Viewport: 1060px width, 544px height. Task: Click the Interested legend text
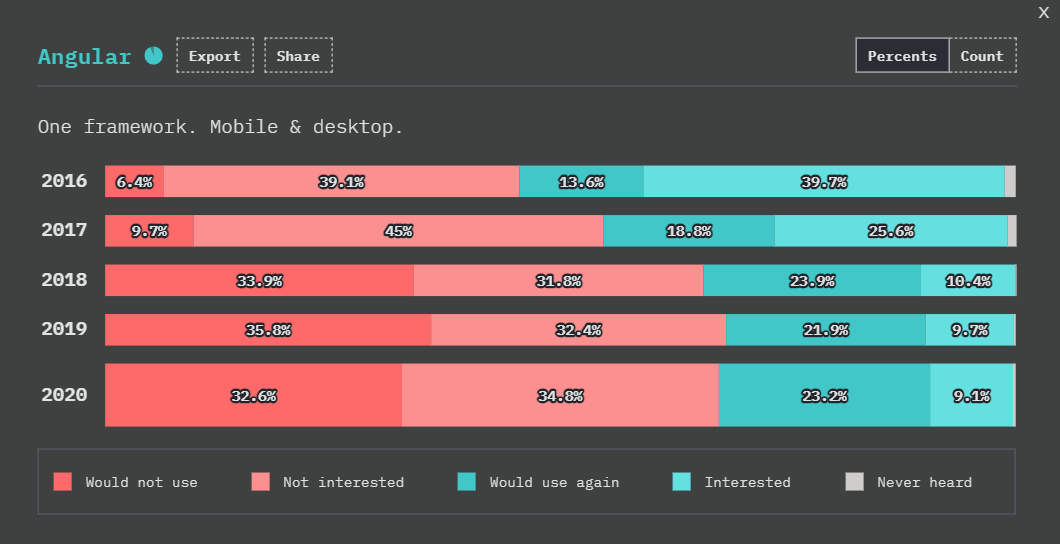tap(747, 483)
